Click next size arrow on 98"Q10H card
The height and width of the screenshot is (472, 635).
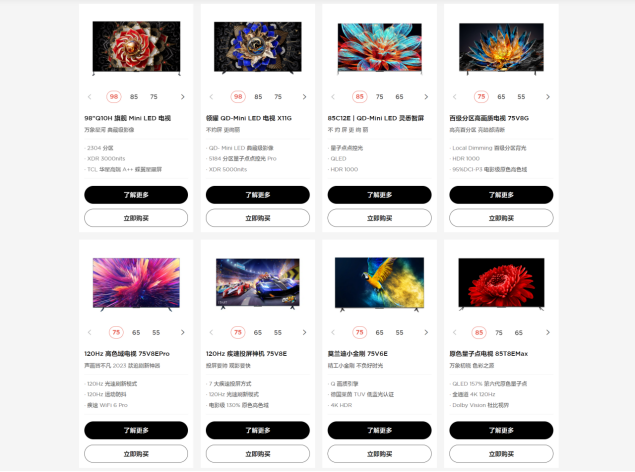coord(183,97)
